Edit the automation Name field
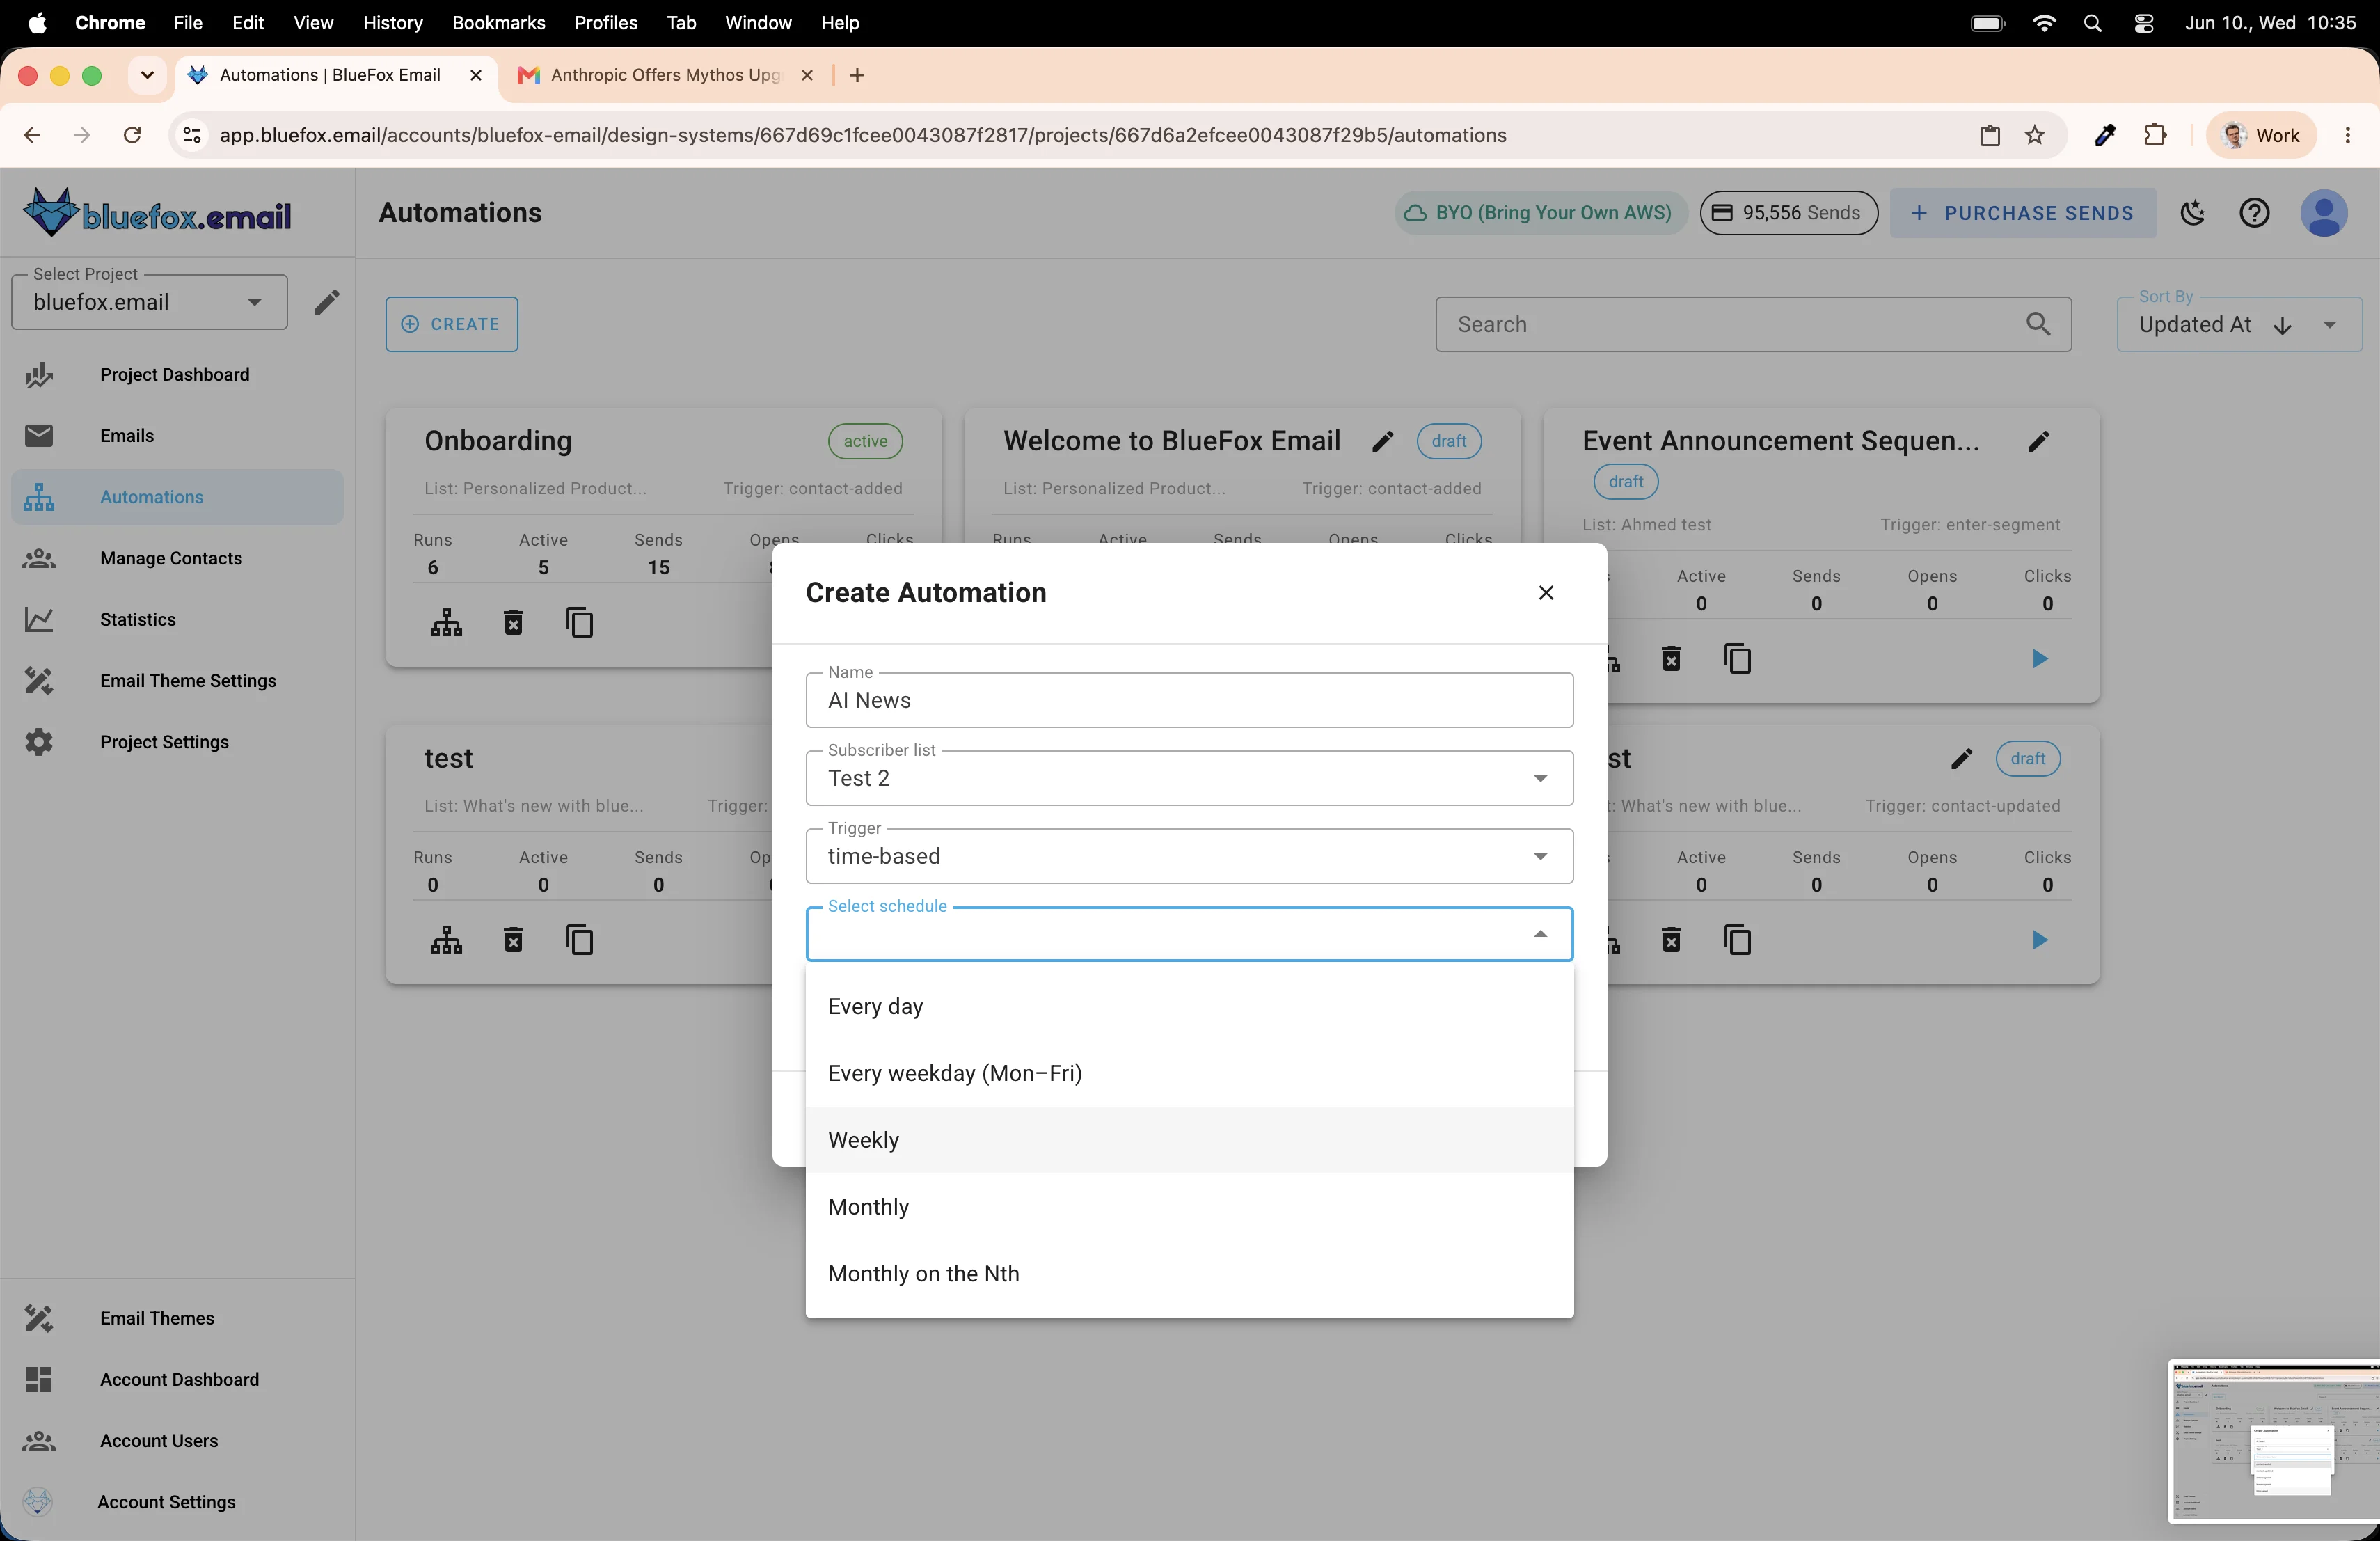2380x1541 pixels. pyautogui.click(x=1189, y=700)
